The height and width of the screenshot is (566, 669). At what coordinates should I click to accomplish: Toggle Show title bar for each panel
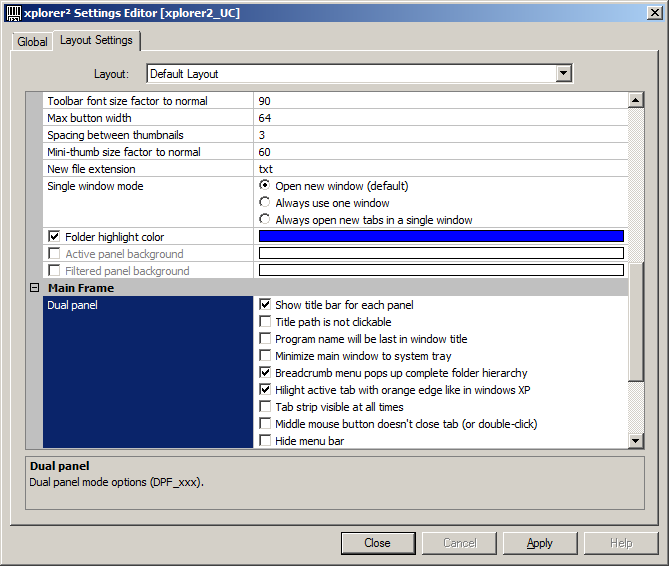265,305
